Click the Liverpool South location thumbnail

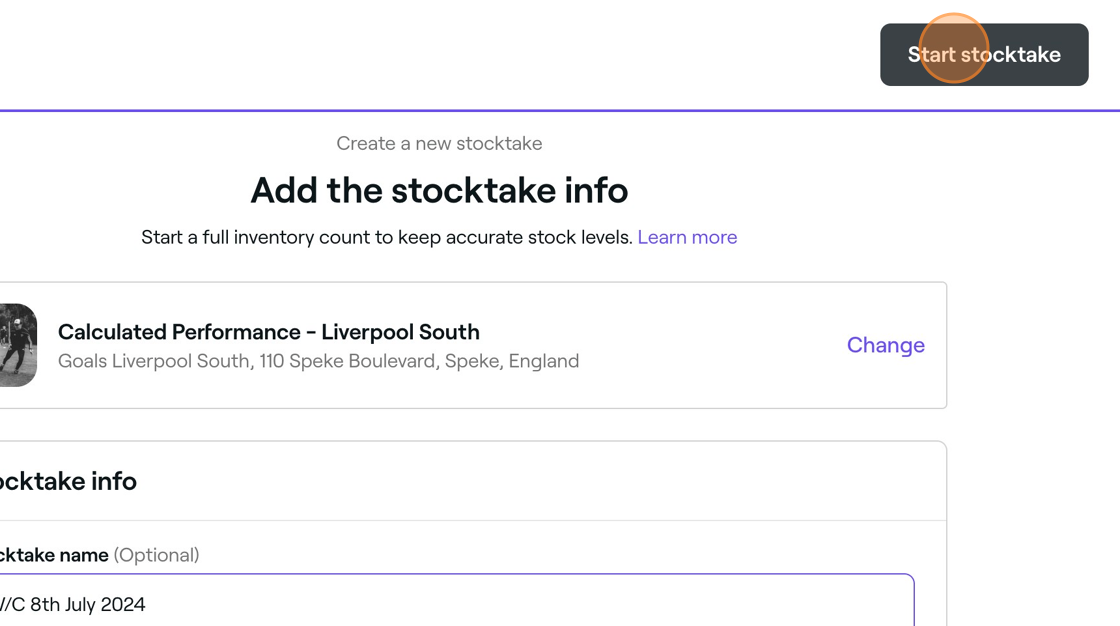(x=18, y=345)
